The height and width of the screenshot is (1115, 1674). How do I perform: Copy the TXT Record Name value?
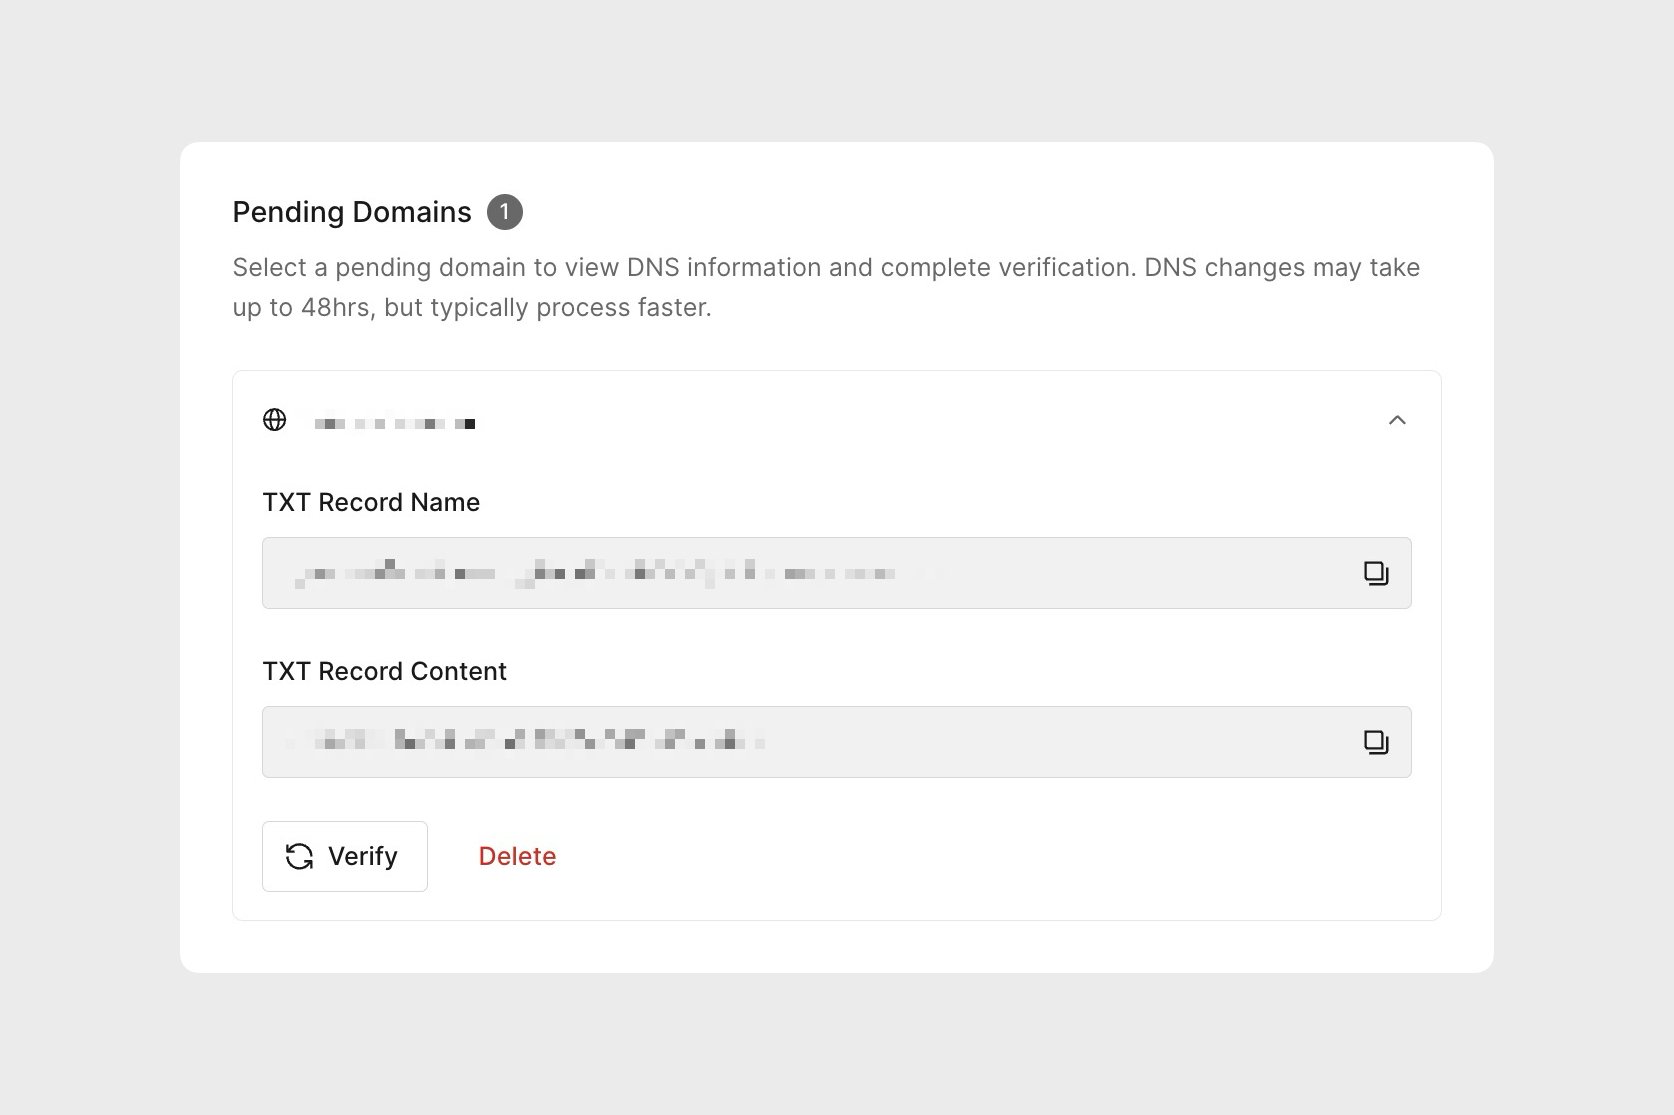click(x=1376, y=573)
